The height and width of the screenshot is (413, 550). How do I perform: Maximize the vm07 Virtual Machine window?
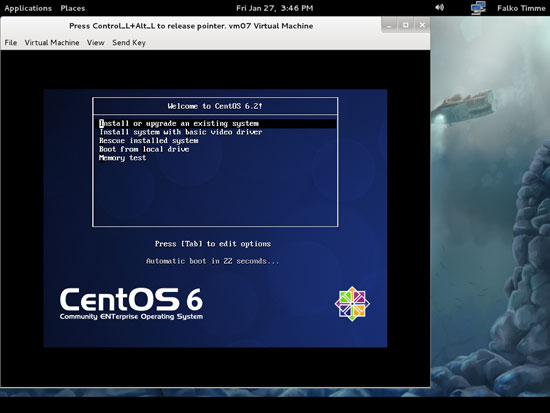(405, 25)
